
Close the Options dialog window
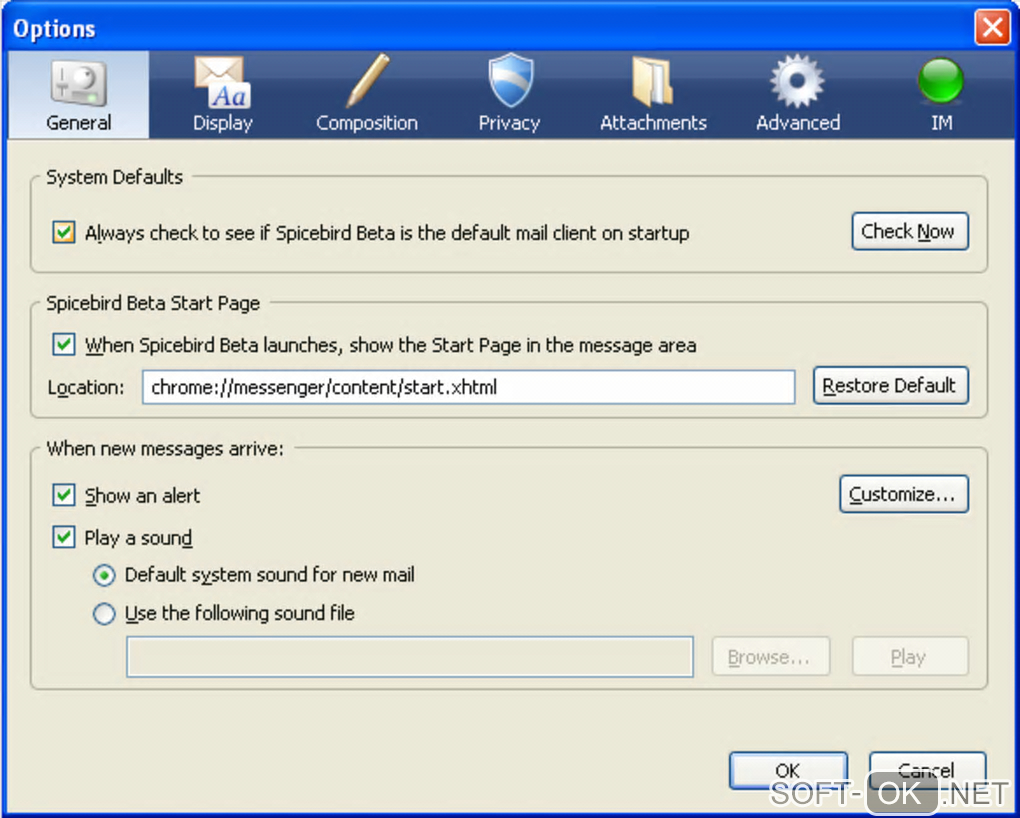[991, 28]
